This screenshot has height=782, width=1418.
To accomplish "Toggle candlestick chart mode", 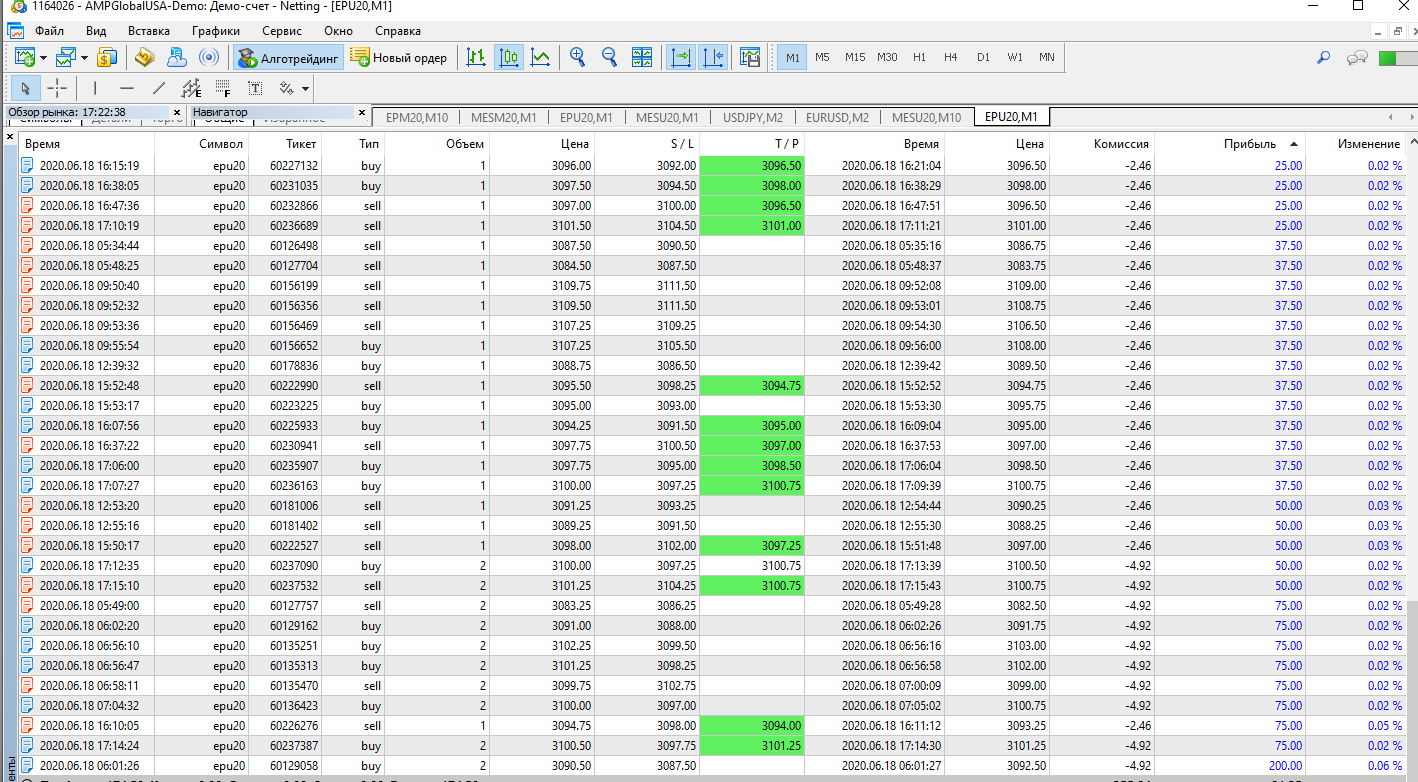I will click(x=508, y=58).
